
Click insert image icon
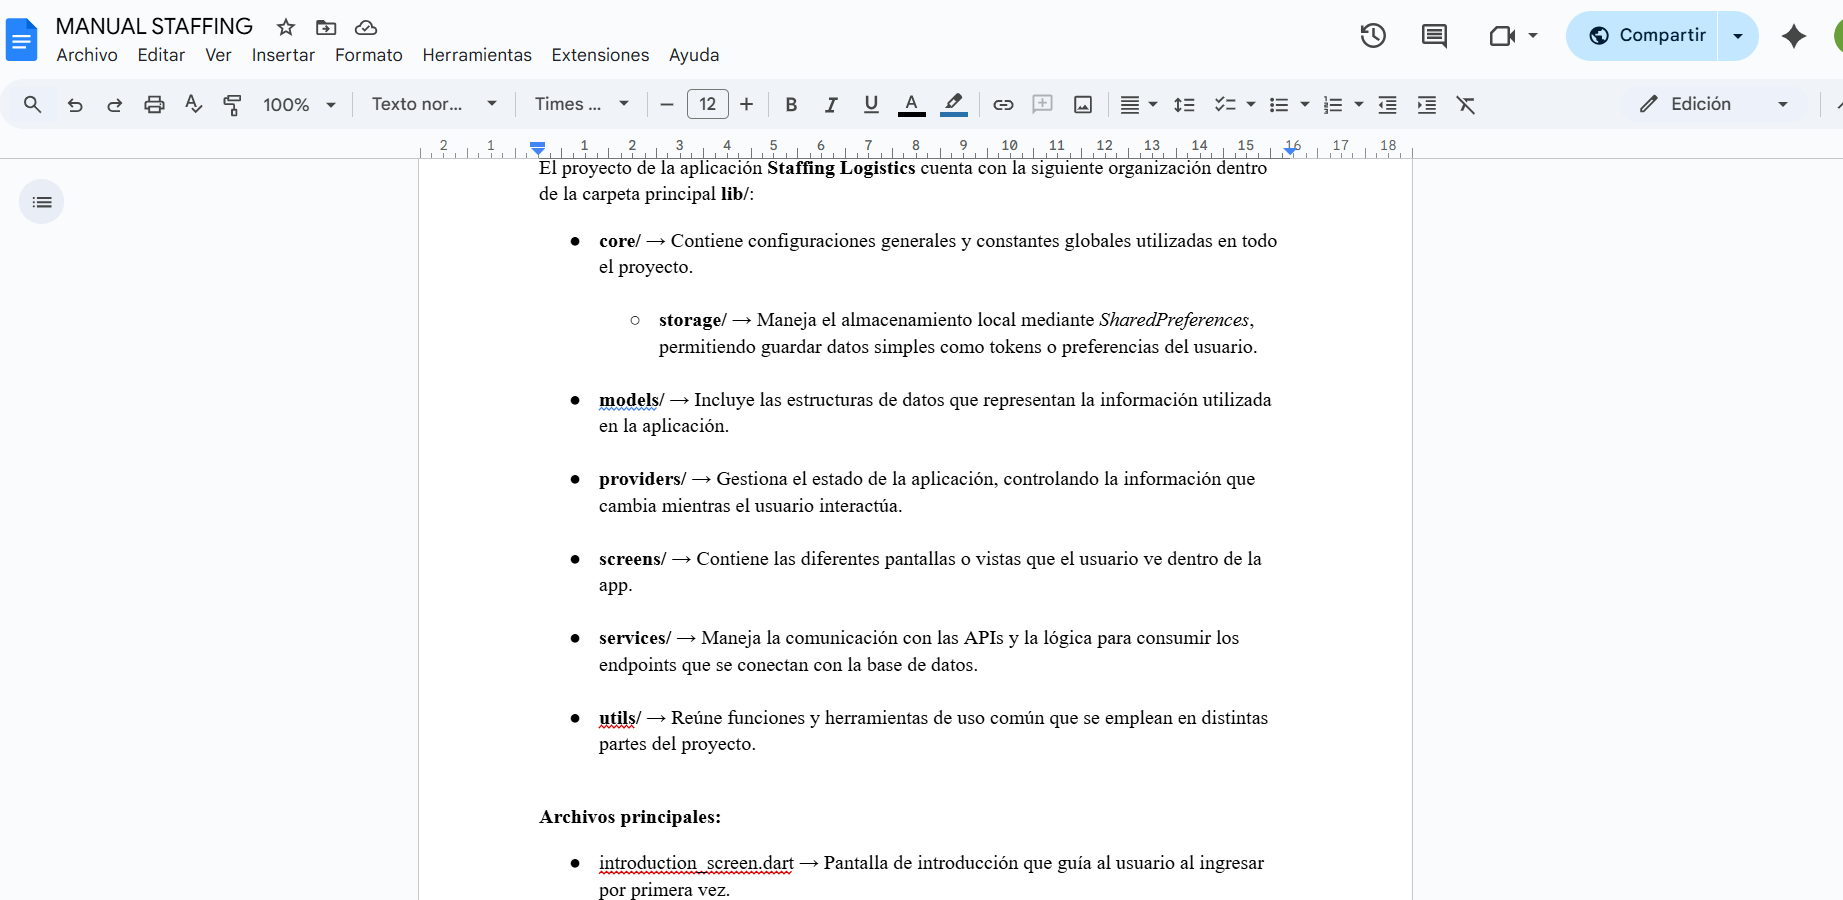(x=1082, y=105)
